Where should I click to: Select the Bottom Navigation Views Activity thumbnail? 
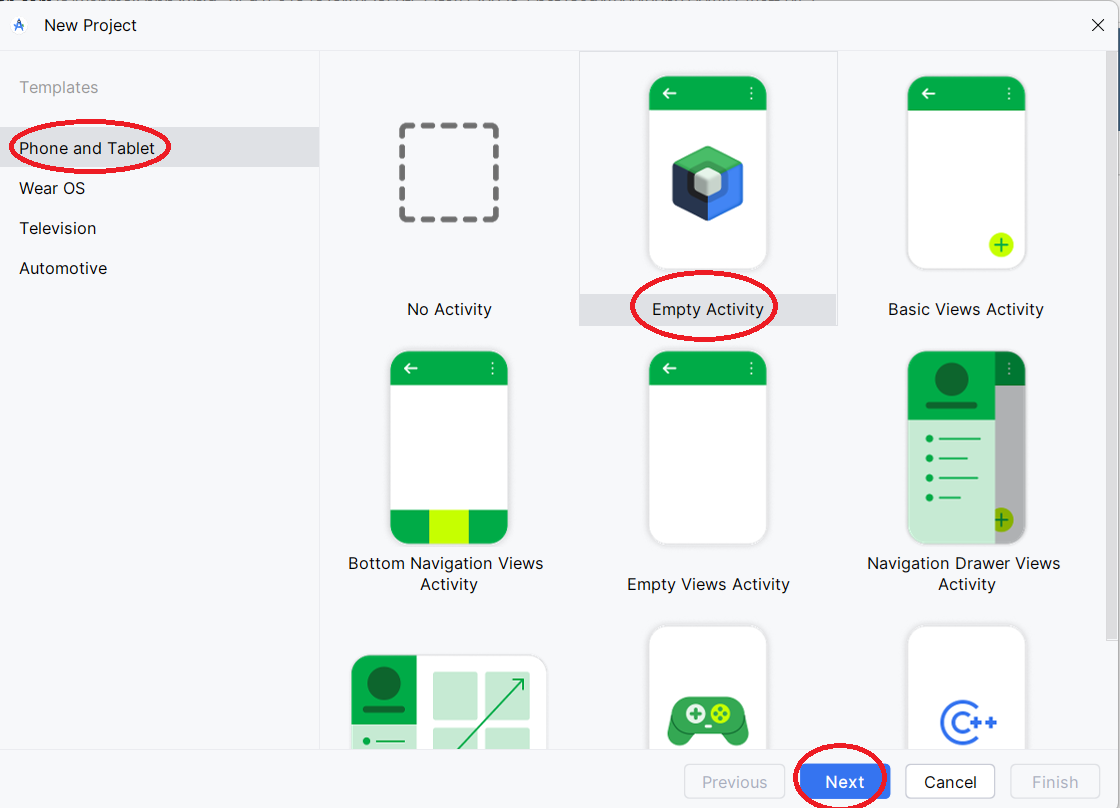(448, 447)
